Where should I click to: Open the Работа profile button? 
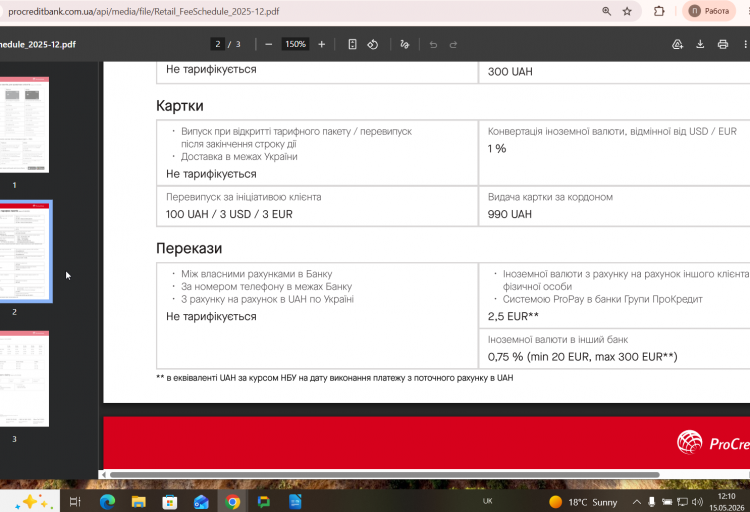pos(709,11)
